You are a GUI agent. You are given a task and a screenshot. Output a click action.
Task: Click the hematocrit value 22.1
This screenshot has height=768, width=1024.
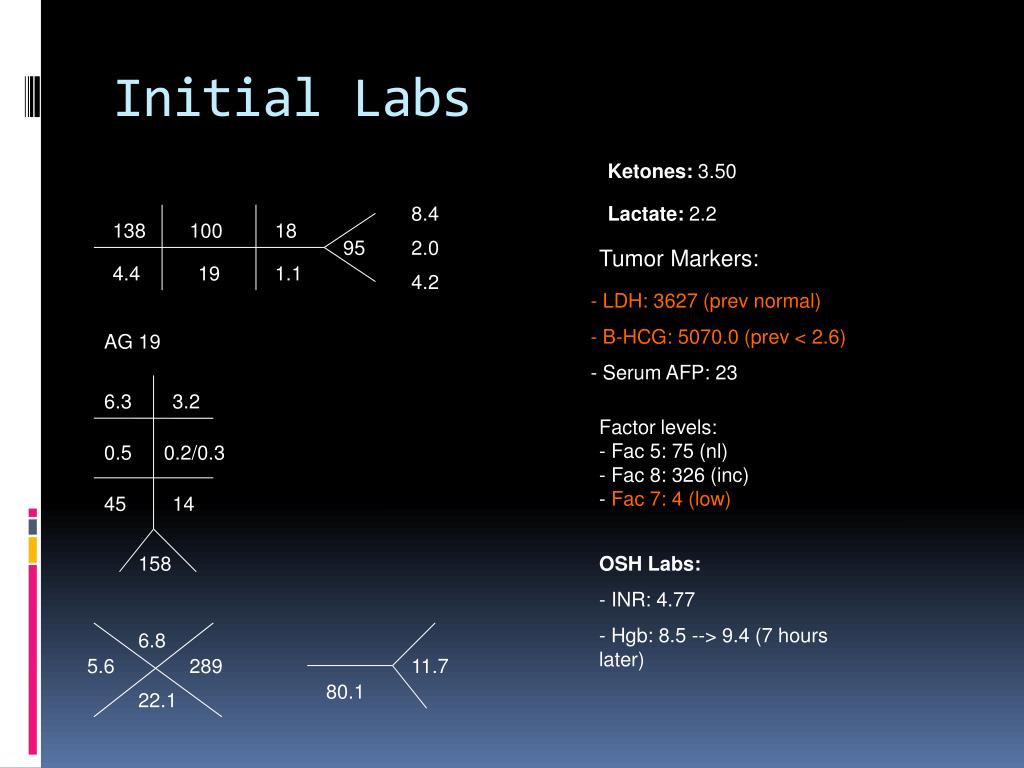point(157,700)
